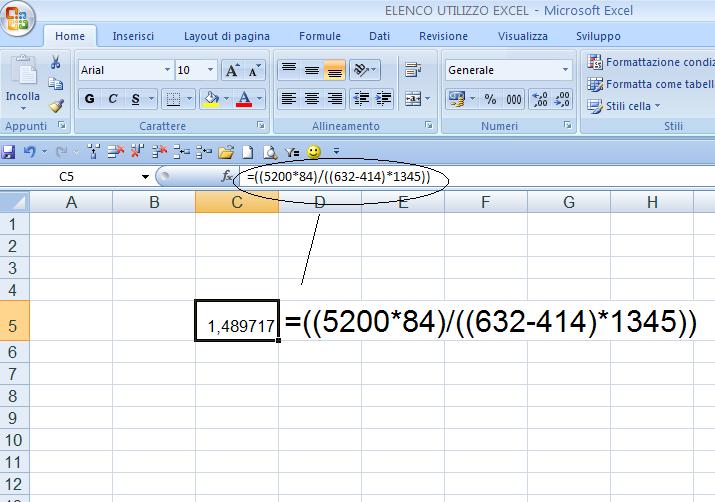715x502 pixels.
Task: Click the filter funnel icon
Action: coord(292,152)
